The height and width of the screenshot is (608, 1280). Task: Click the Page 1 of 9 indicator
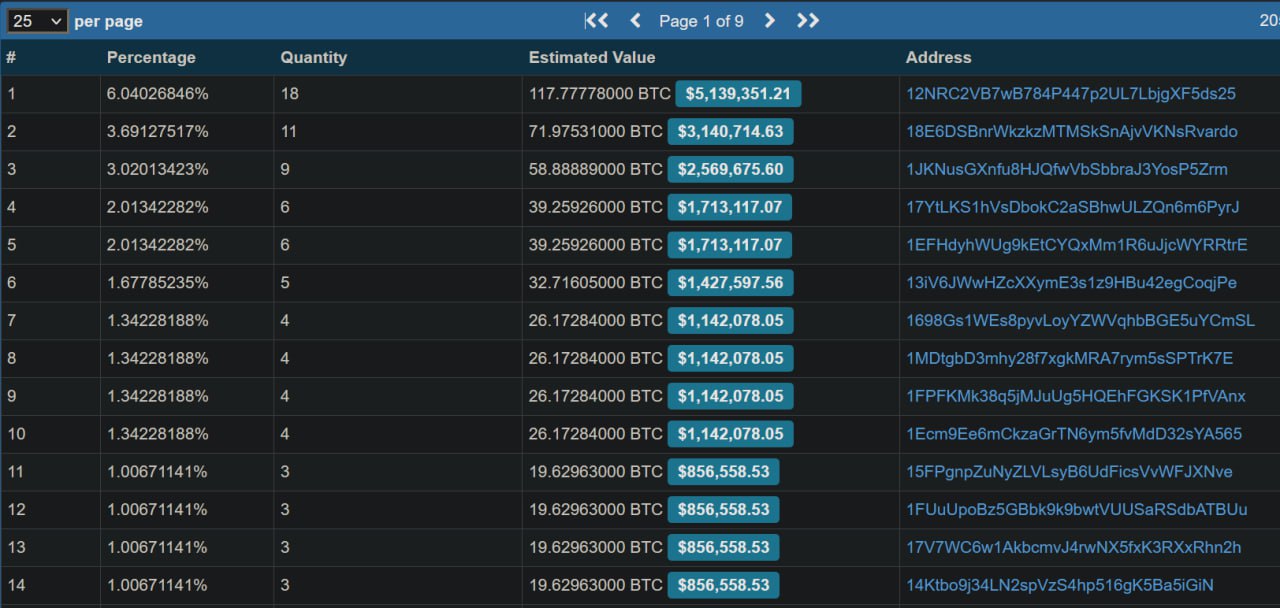point(701,21)
